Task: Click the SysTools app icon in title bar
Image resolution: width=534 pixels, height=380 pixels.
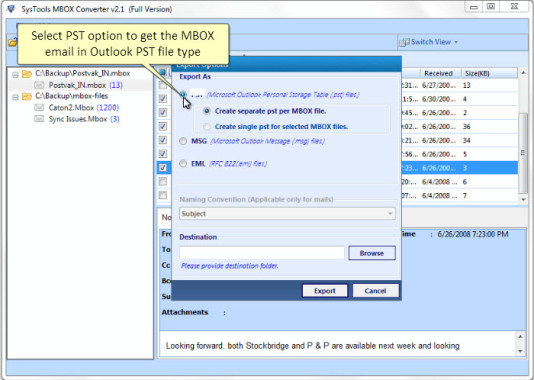Action: click(x=11, y=9)
